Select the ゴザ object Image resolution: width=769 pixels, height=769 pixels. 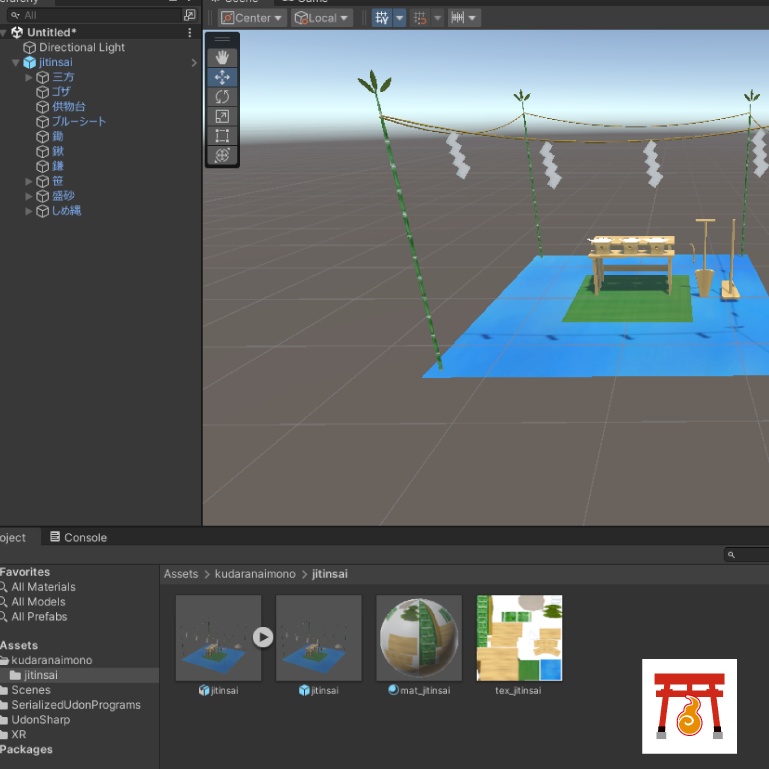61,92
